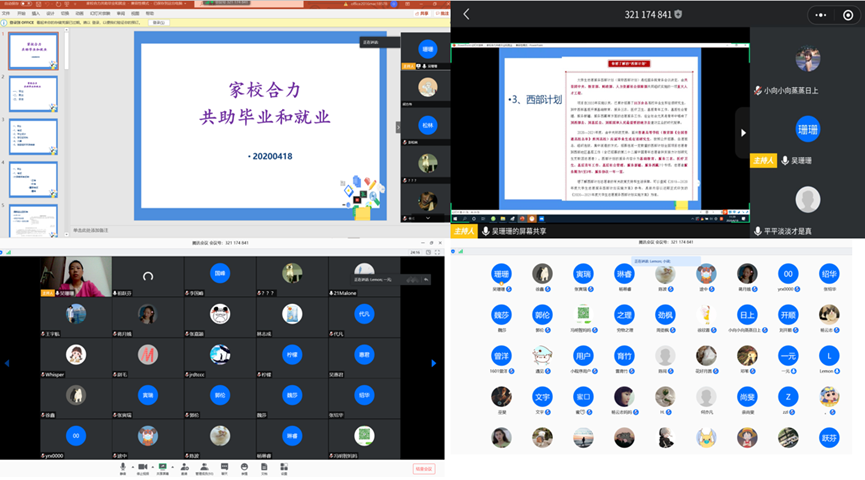Viewport: 865px width, 480px height.
Task: Select slide 1 thumbnail
Action: (x=33, y=51)
